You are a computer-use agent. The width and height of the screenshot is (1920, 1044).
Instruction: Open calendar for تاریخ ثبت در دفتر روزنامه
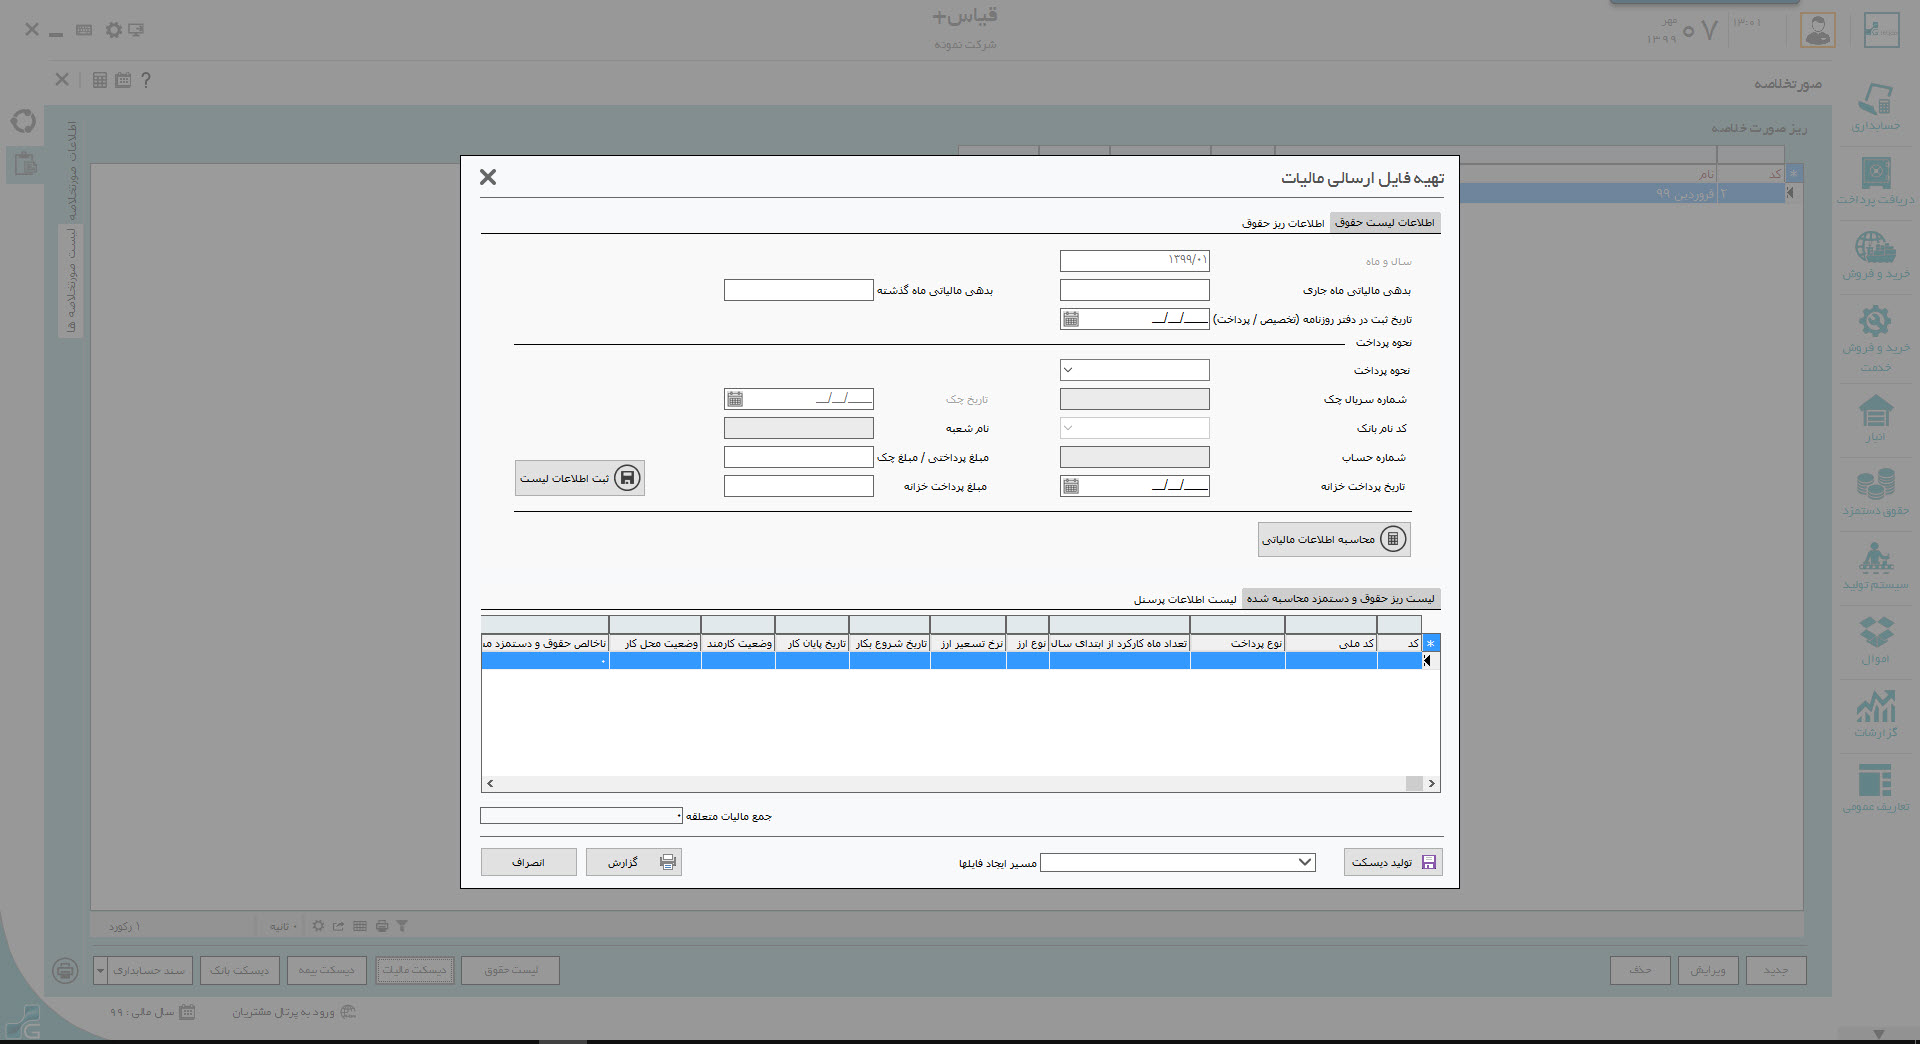pos(1071,319)
